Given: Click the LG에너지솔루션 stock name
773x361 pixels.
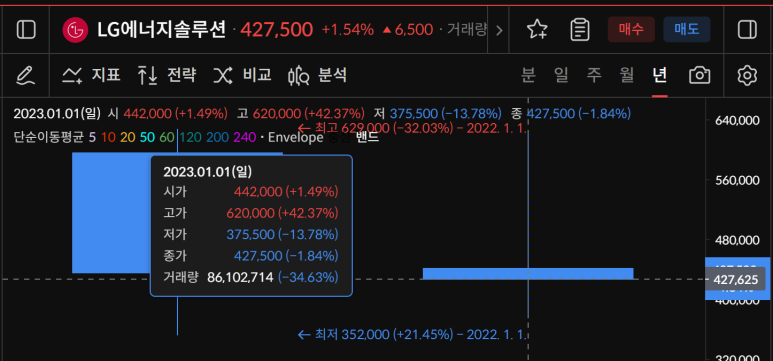Looking at the screenshot, I should coord(162,30).
